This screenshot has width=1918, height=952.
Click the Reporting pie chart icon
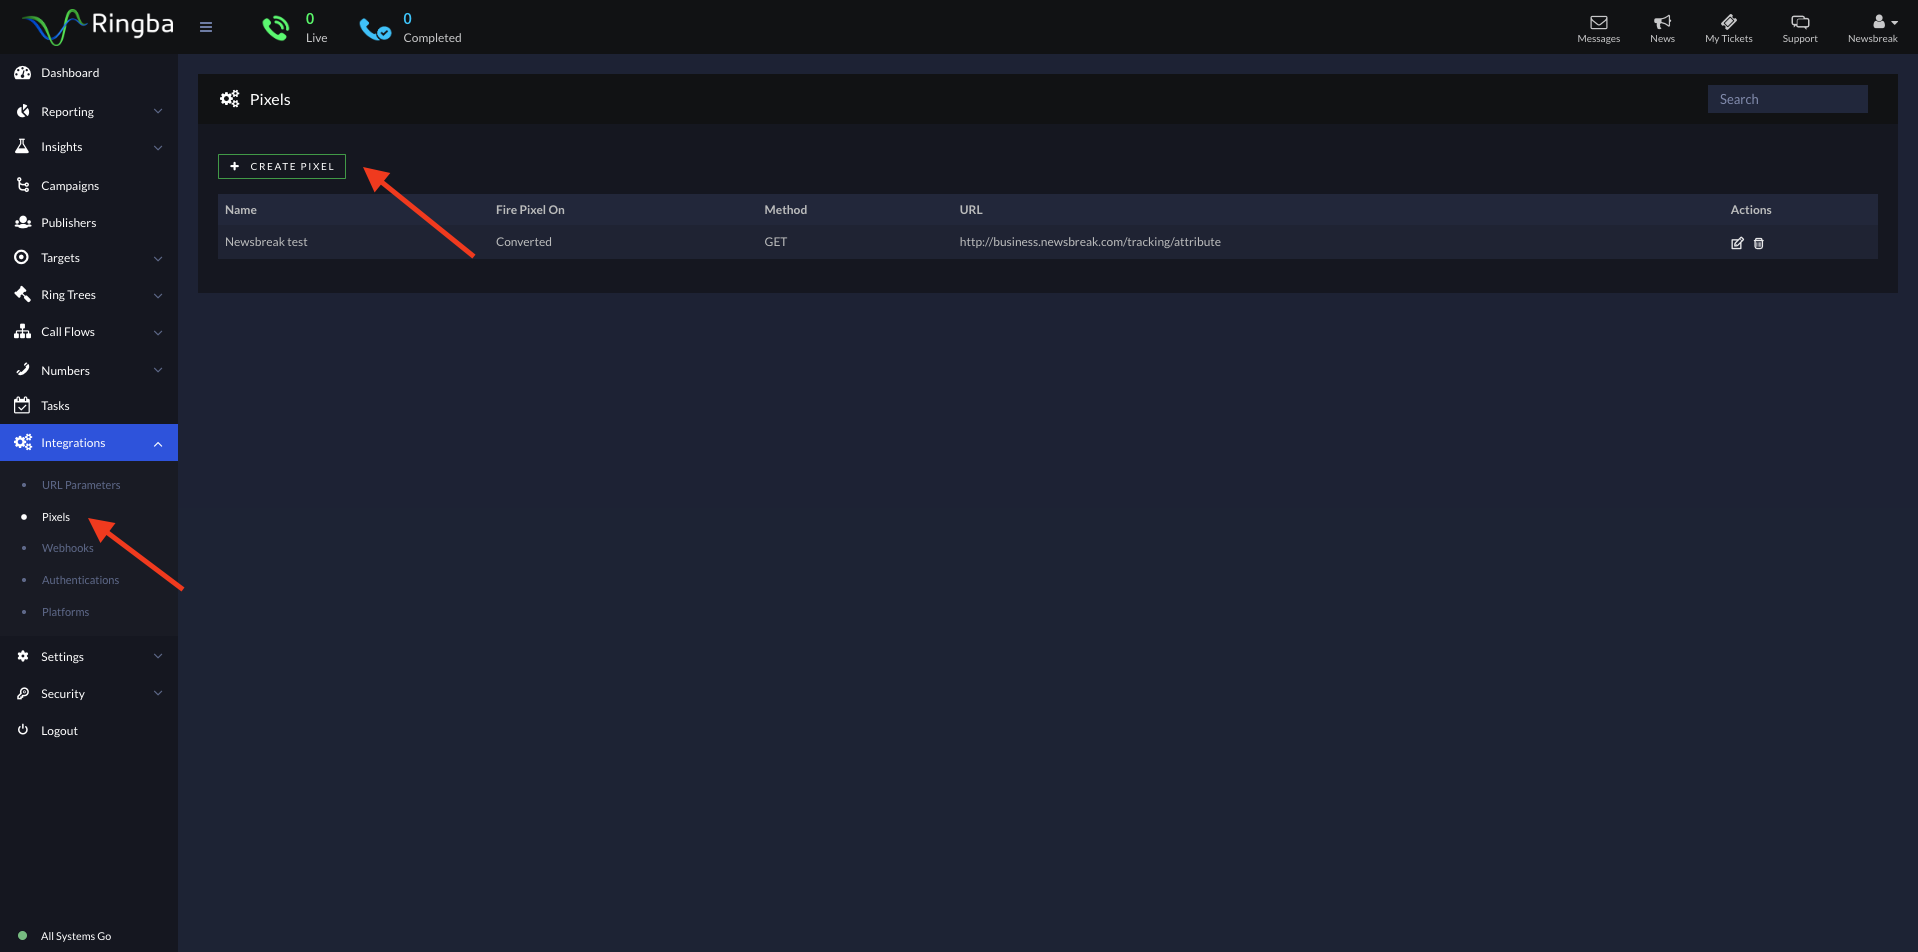[22, 111]
